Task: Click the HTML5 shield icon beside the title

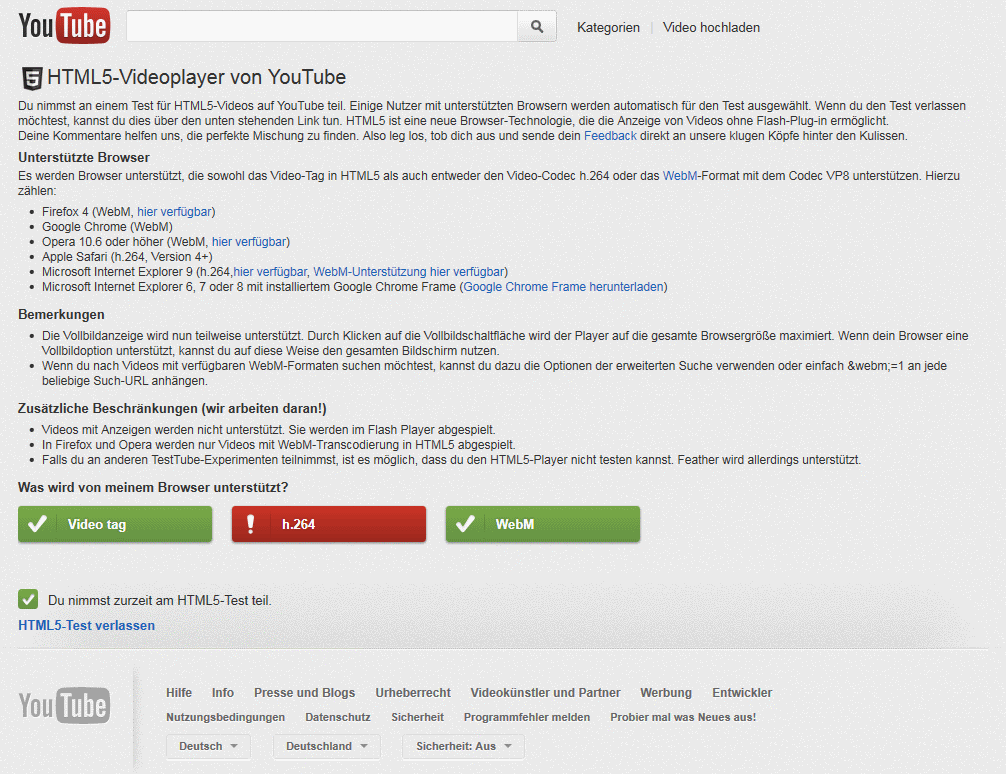Action: [31, 78]
